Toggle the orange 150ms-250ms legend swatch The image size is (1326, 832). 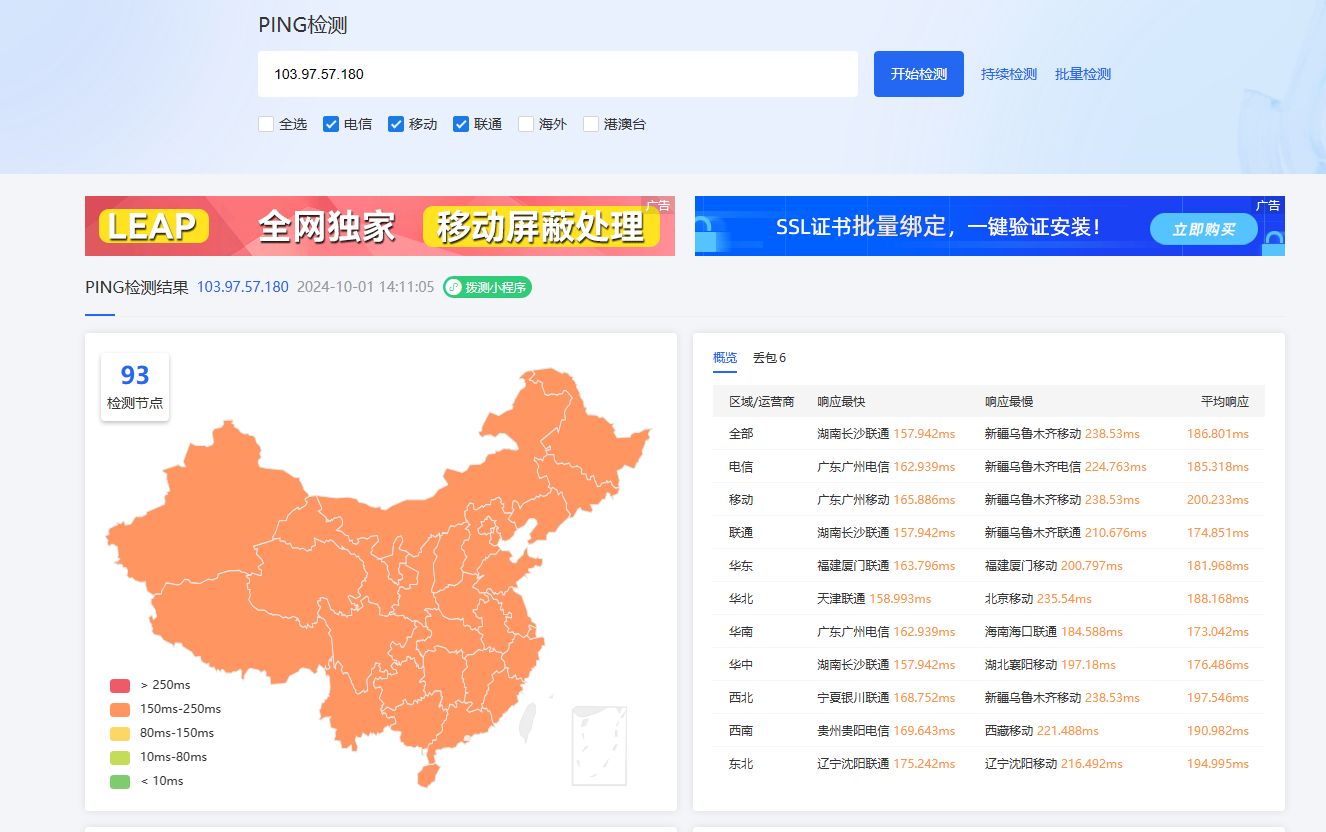(120, 709)
